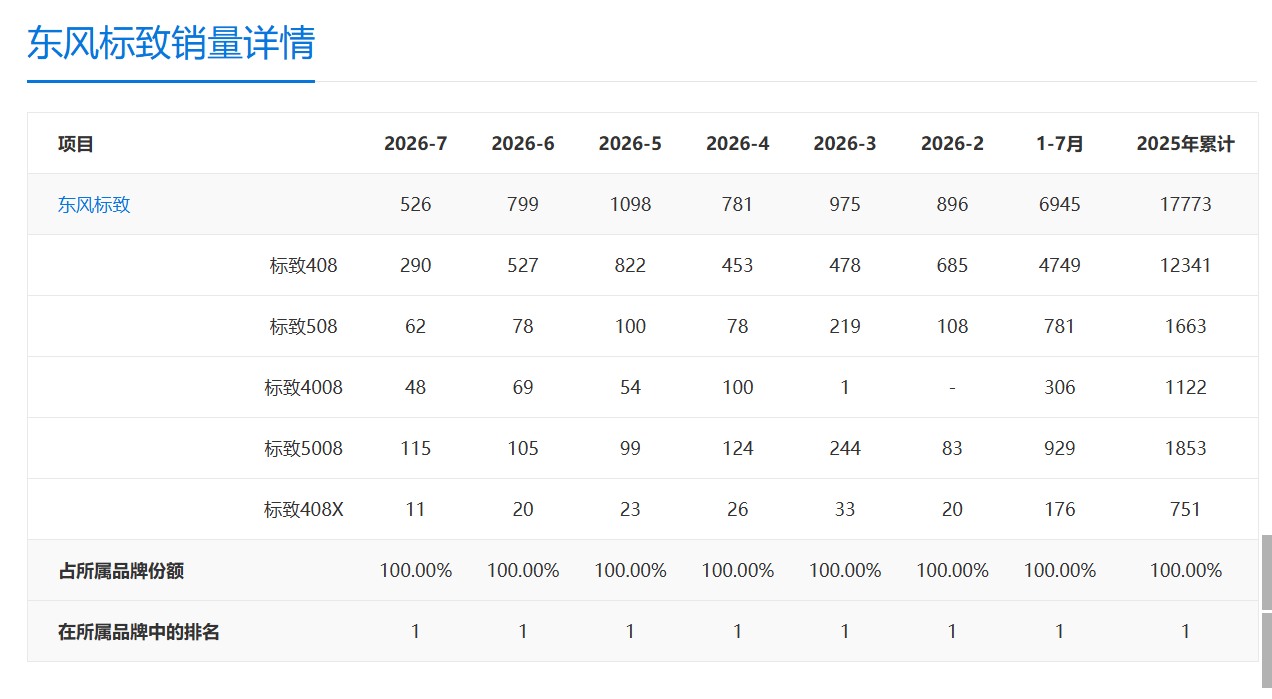The width and height of the screenshot is (1272, 699).
Task: Click the 1-7月 column header
Action: pyautogui.click(x=1060, y=144)
